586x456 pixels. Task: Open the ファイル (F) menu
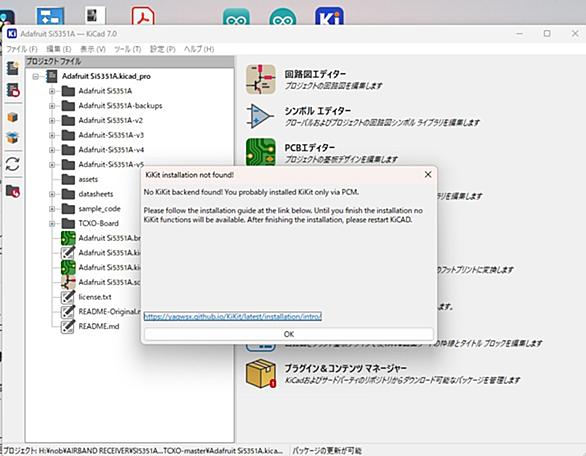point(22,49)
